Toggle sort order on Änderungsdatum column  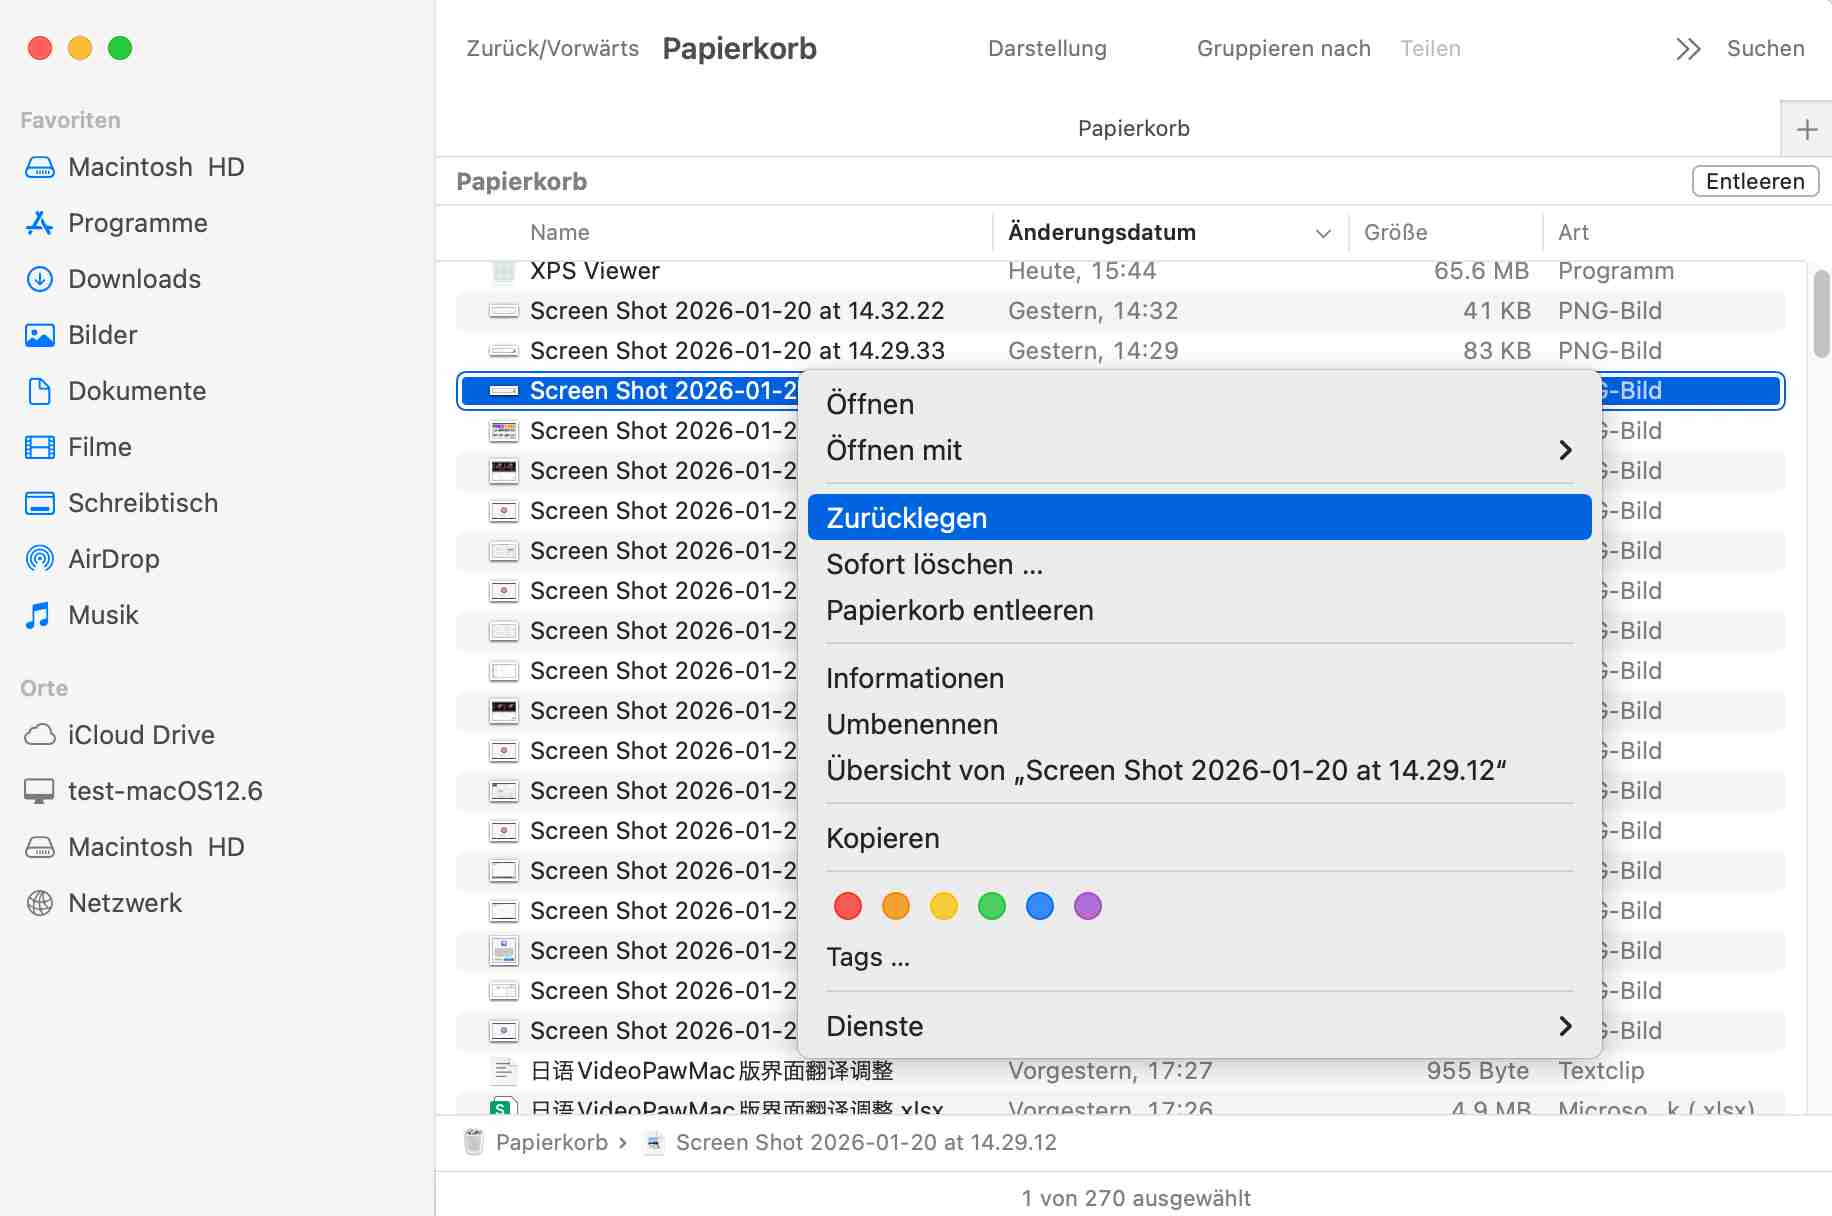pos(1322,233)
